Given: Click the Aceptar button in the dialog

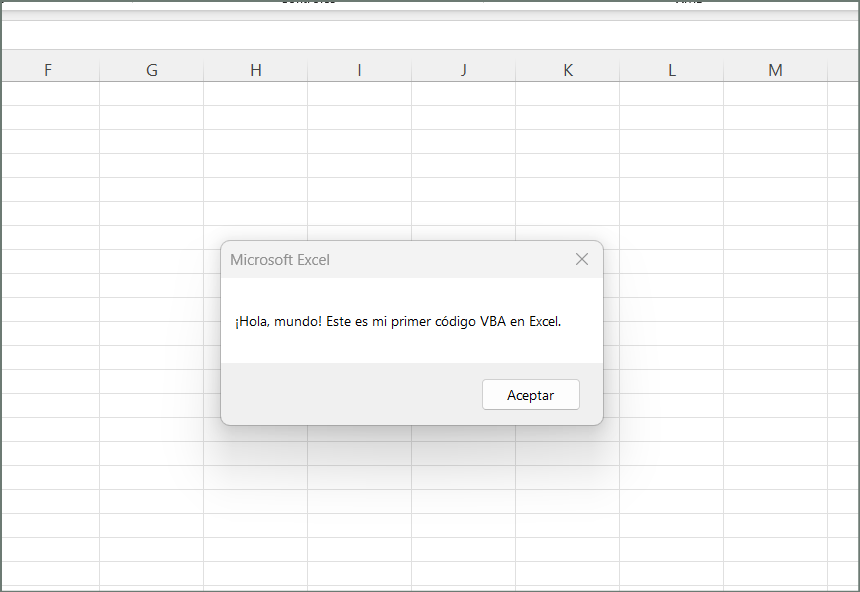Looking at the screenshot, I should click(x=530, y=394).
